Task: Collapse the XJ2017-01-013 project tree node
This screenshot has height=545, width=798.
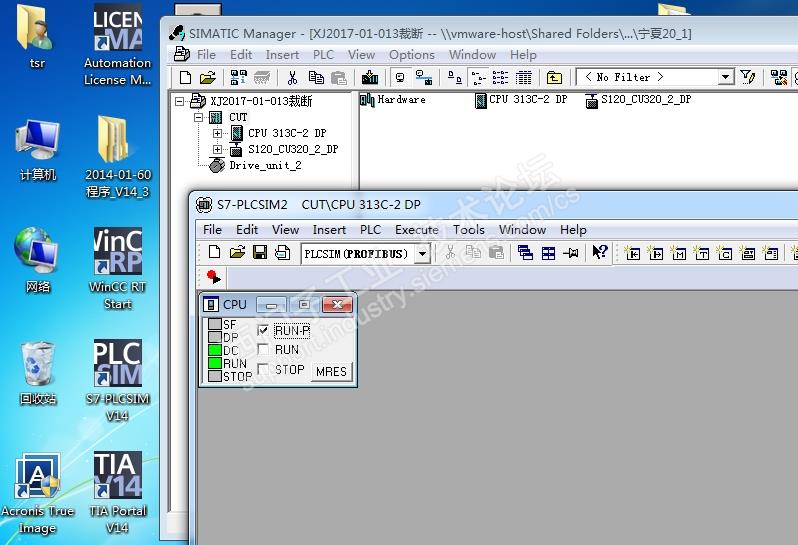Action: coord(179,101)
